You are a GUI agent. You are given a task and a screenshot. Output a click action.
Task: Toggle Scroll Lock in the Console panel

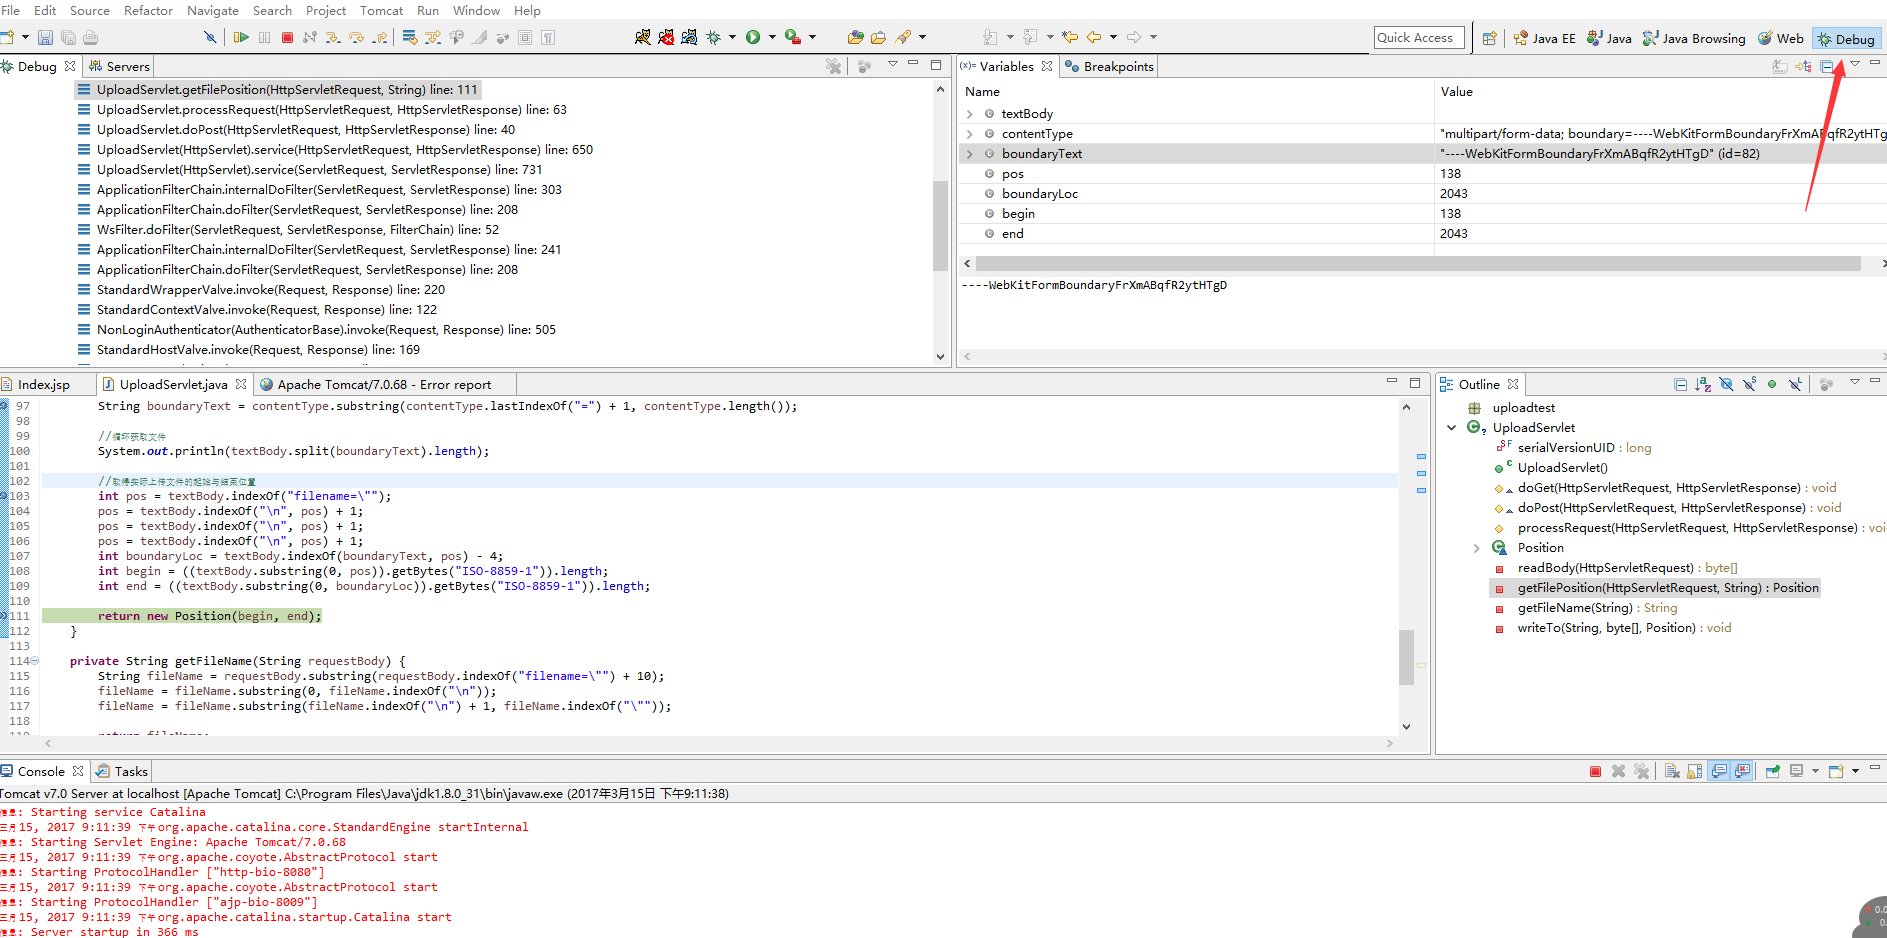(x=1695, y=771)
